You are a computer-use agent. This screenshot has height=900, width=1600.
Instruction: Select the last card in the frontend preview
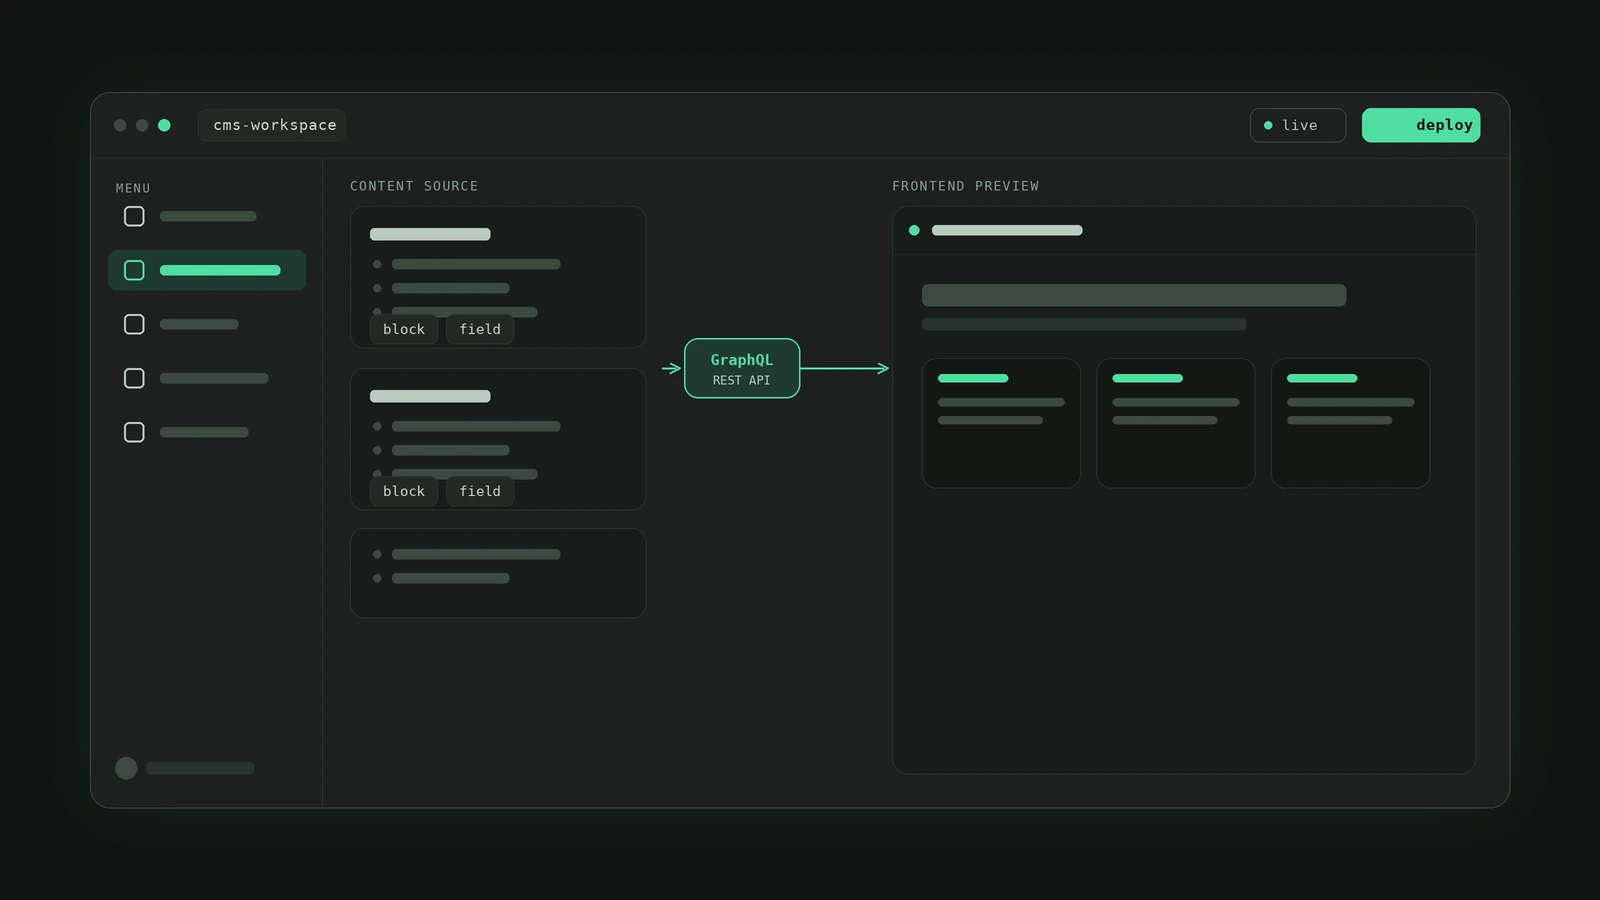1350,423
